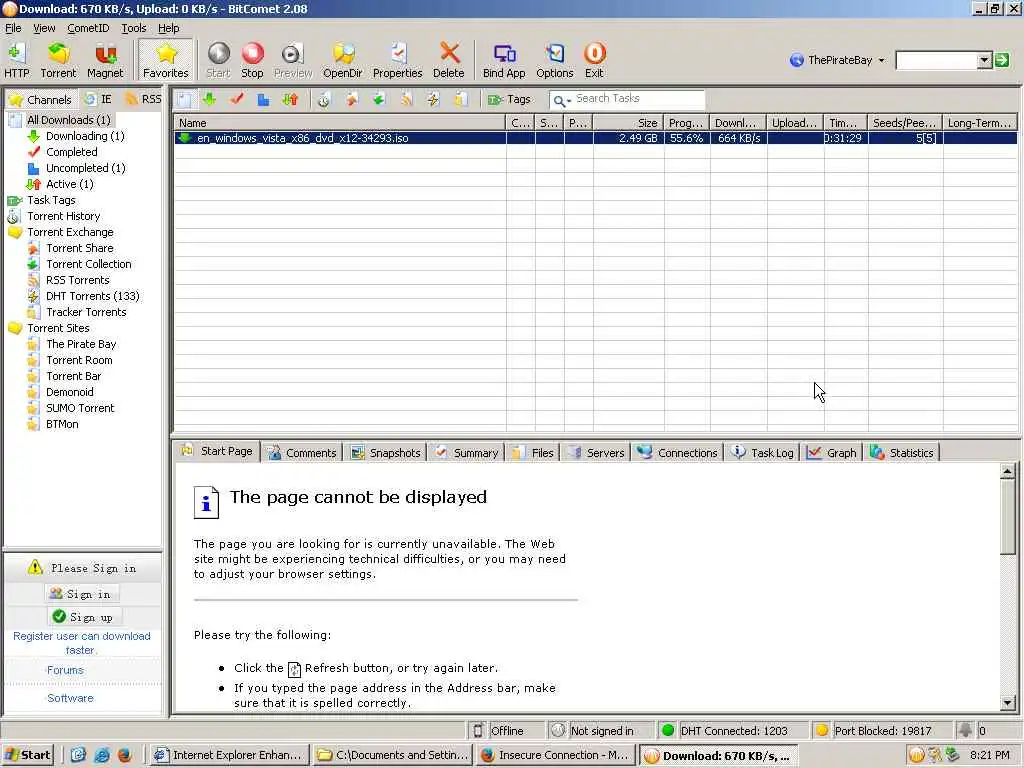The height and width of the screenshot is (768, 1024).
Task: Click the blue Uncompleted filter icon in filter bar
Action: (x=263, y=99)
